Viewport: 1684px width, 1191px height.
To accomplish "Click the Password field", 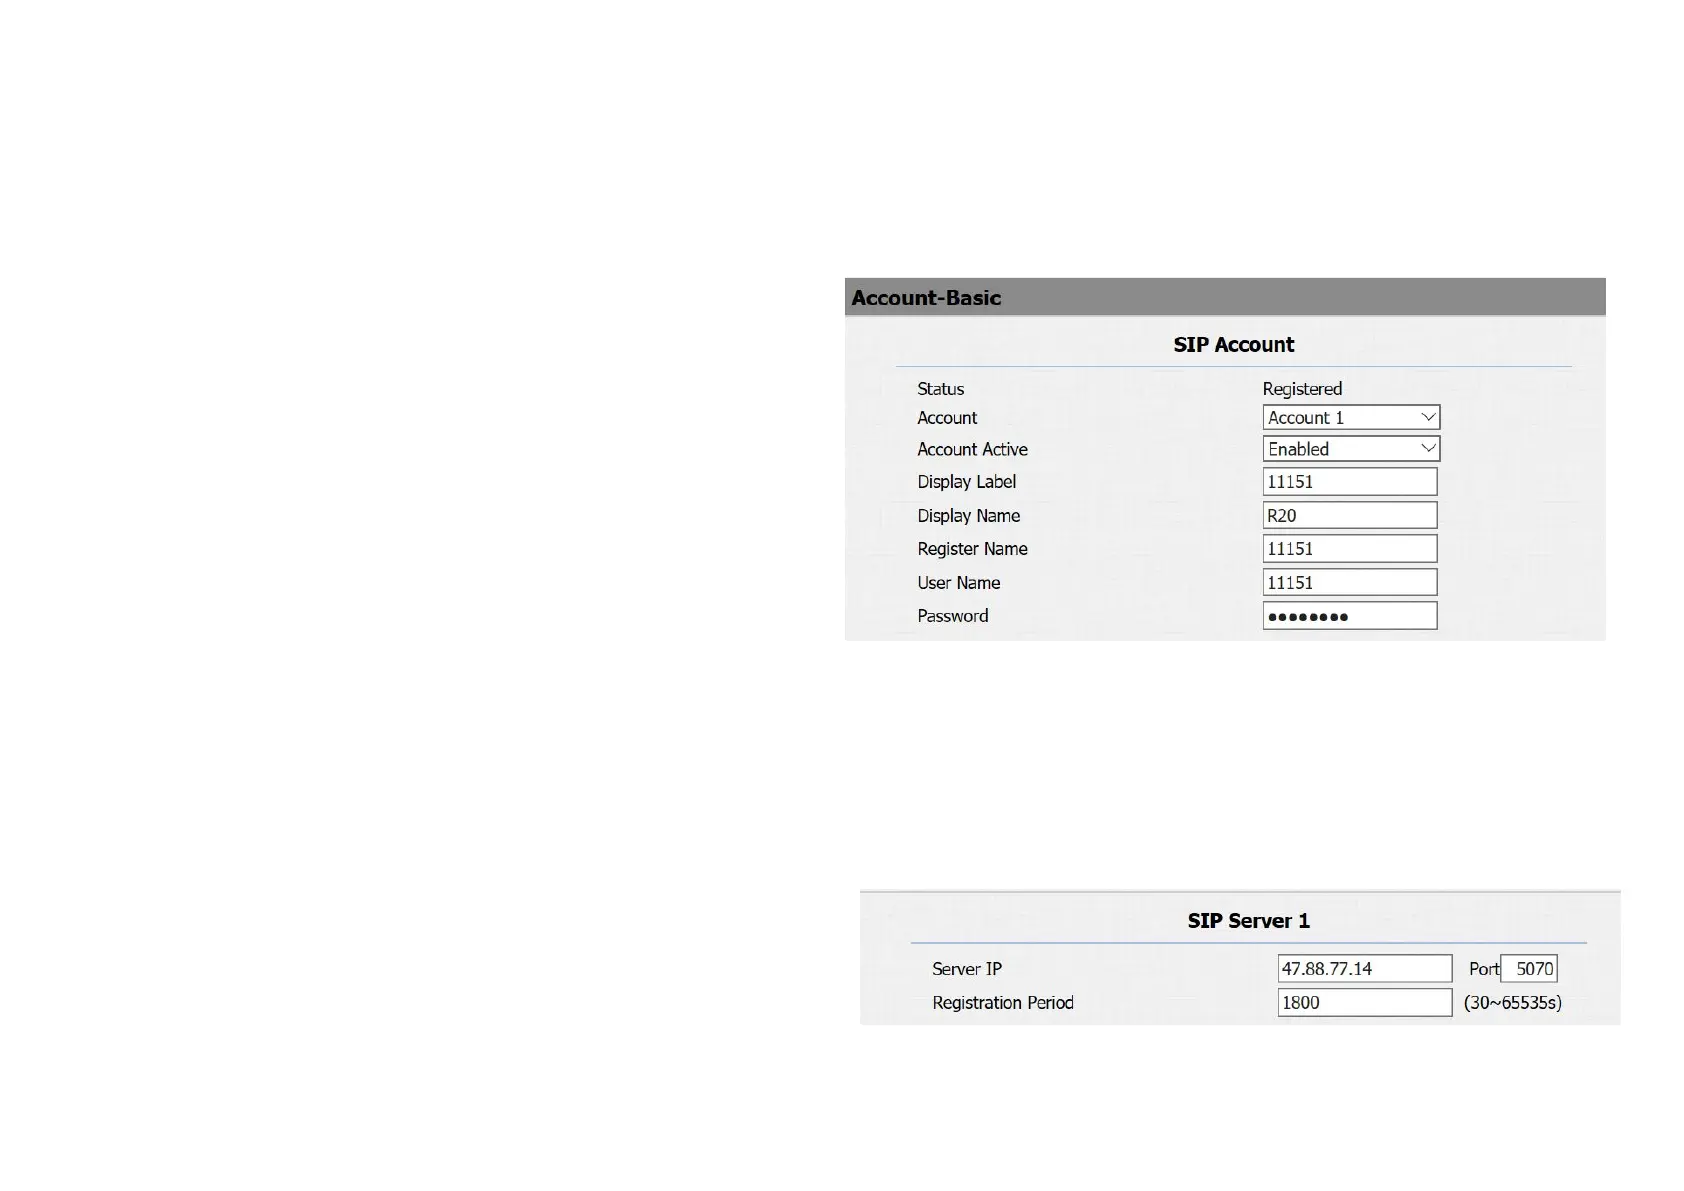I will (1350, 616).
